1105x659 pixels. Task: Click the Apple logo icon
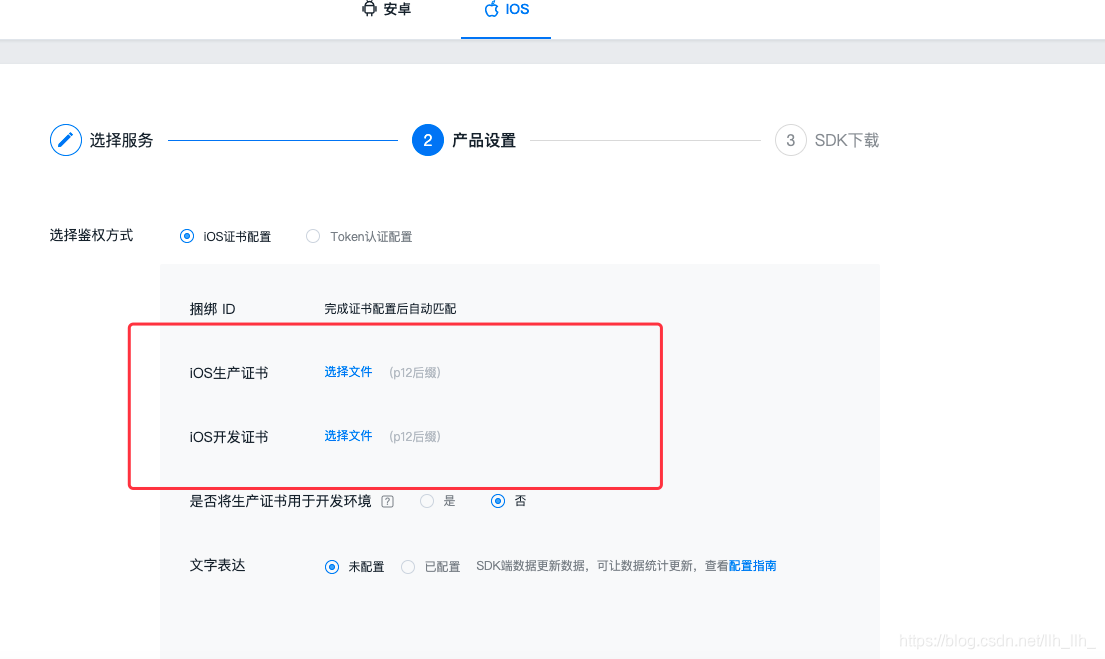(491, 8)
